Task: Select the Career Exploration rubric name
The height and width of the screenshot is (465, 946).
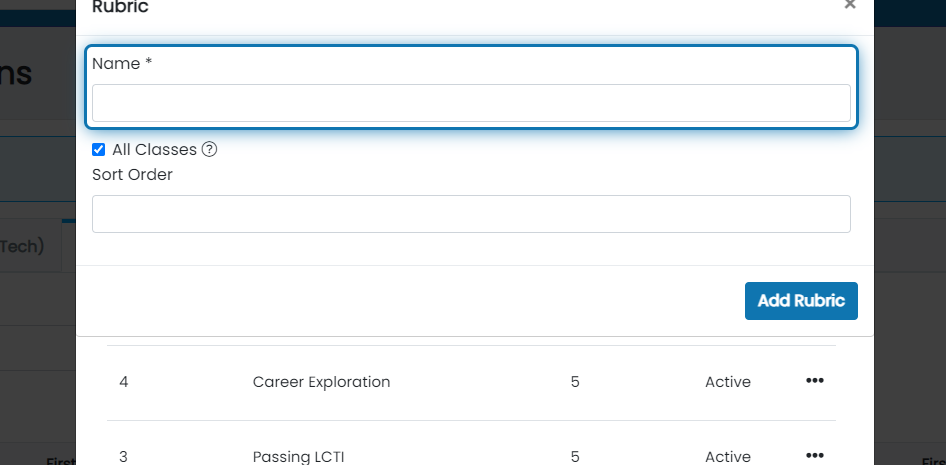Action: coord(322,382)
